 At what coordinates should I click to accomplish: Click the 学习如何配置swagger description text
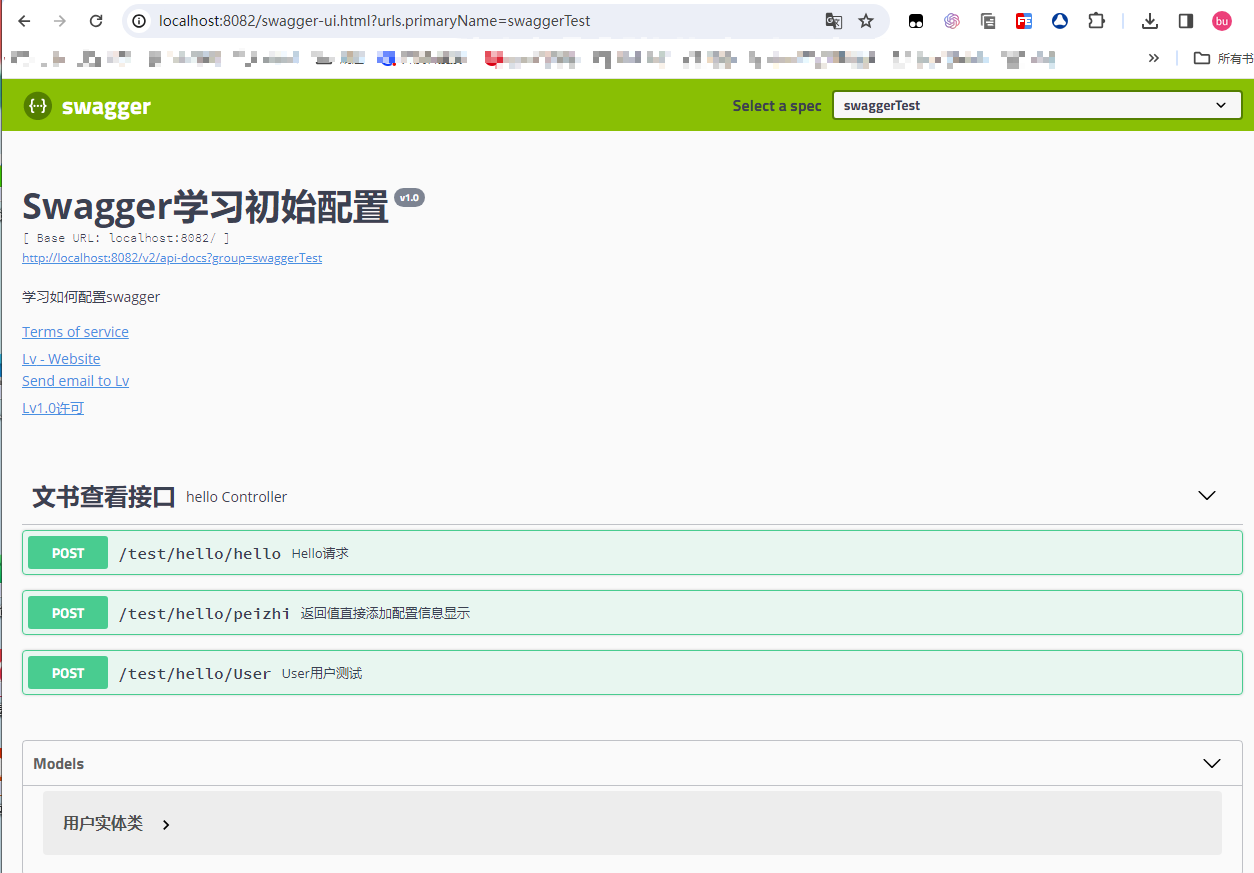tap(91, 297)
